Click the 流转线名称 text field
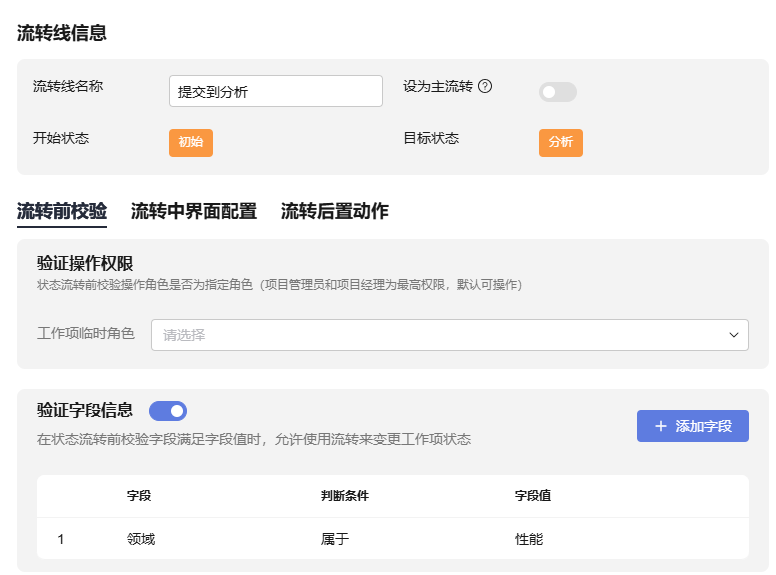The height and width of the screenshot is (575, 776). [x=276, y=91]
